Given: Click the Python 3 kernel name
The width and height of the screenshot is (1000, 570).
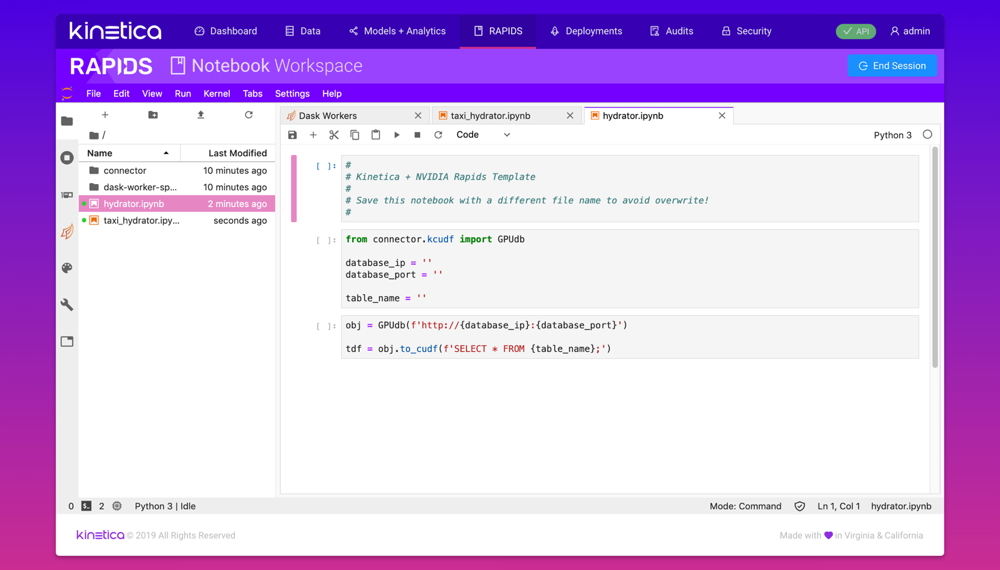Looking at the screenshot, I should [892, 135].
